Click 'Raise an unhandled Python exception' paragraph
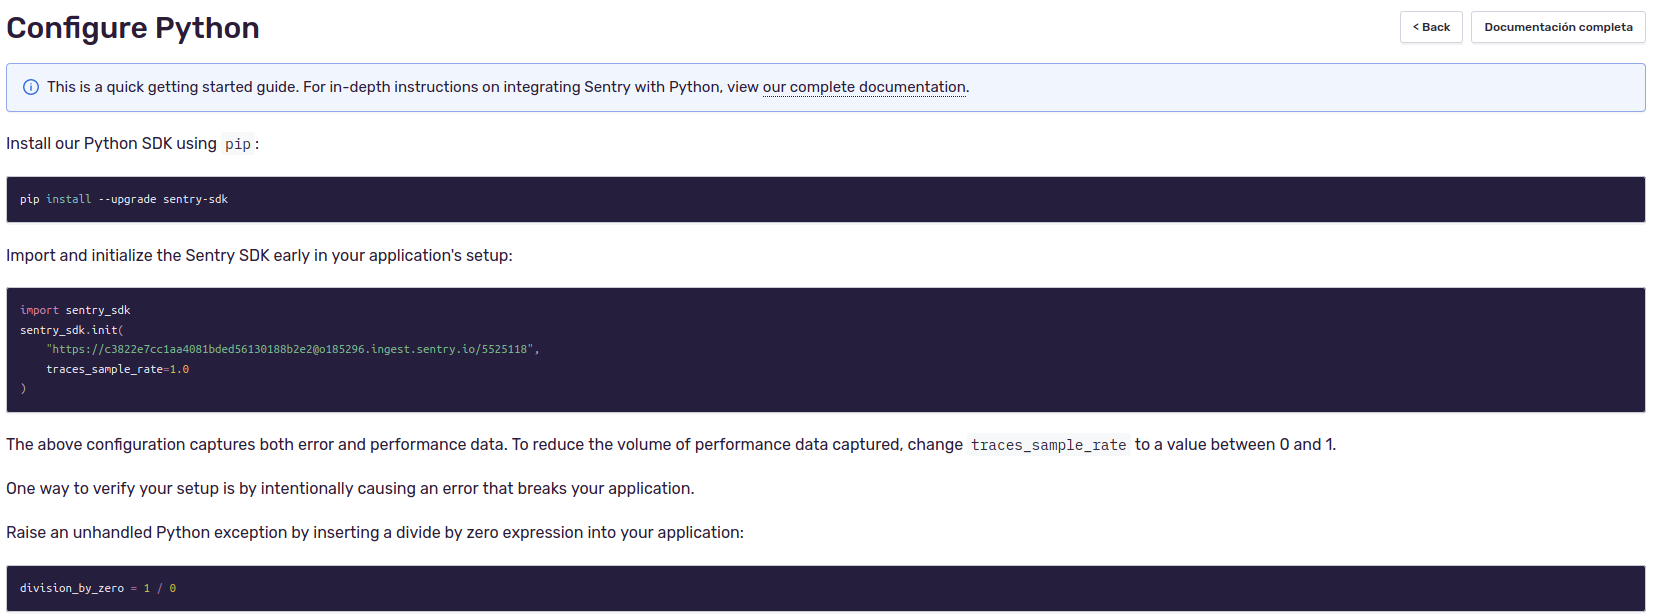This screenshot has height=616, width=1656. coord(374,532)
